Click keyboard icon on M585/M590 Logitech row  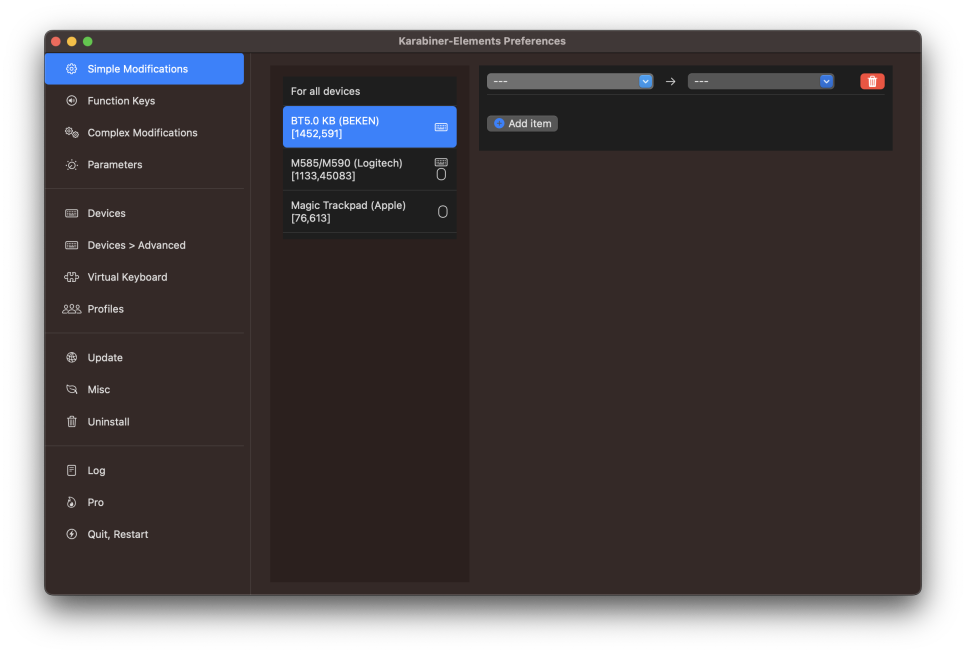(x=441, y=163)
